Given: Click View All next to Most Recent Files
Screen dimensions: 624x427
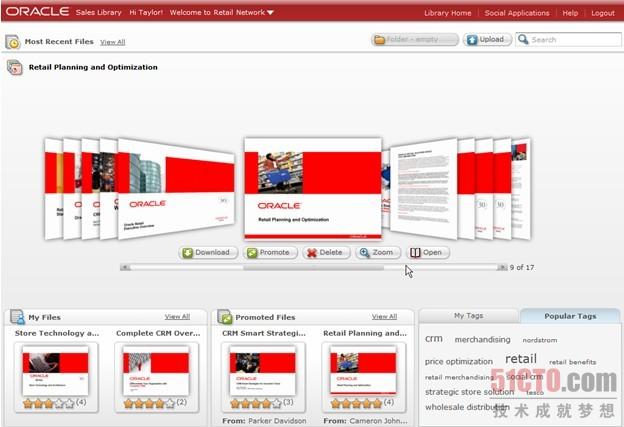Looking at the screenshot, I should (x=113, y=42).
